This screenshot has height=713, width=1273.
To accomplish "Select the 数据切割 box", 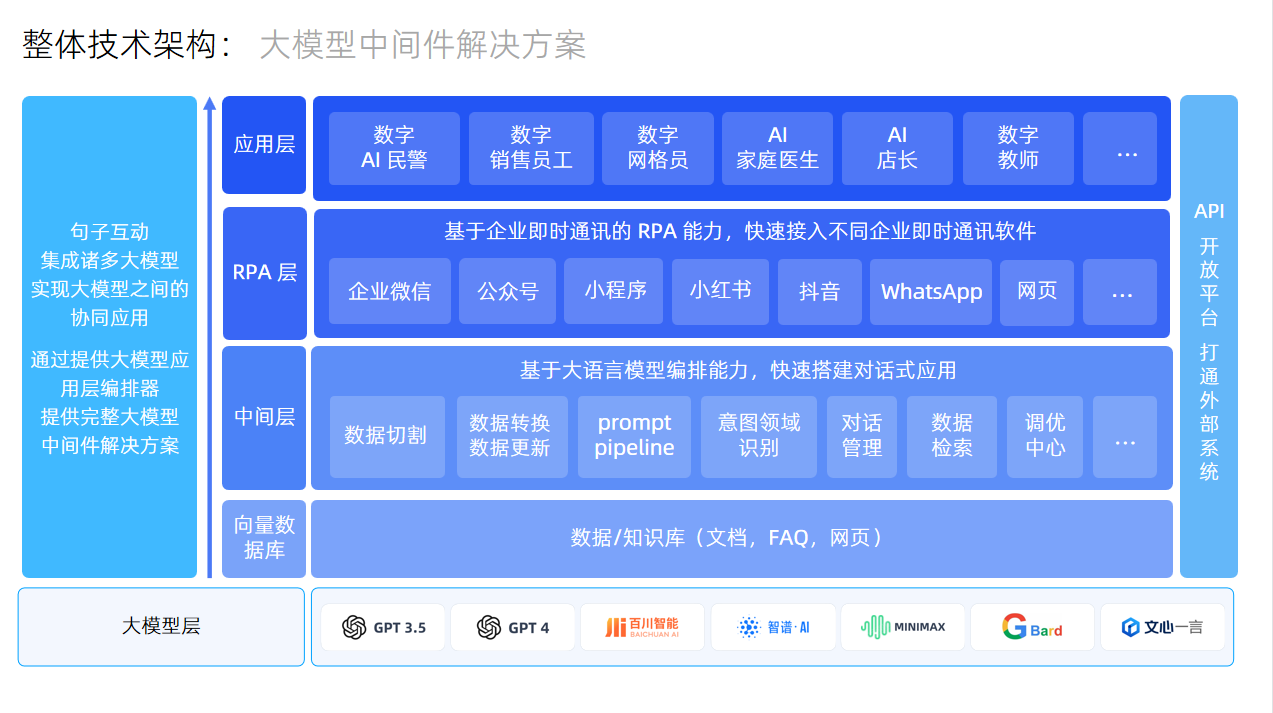I will pos(387,436).
